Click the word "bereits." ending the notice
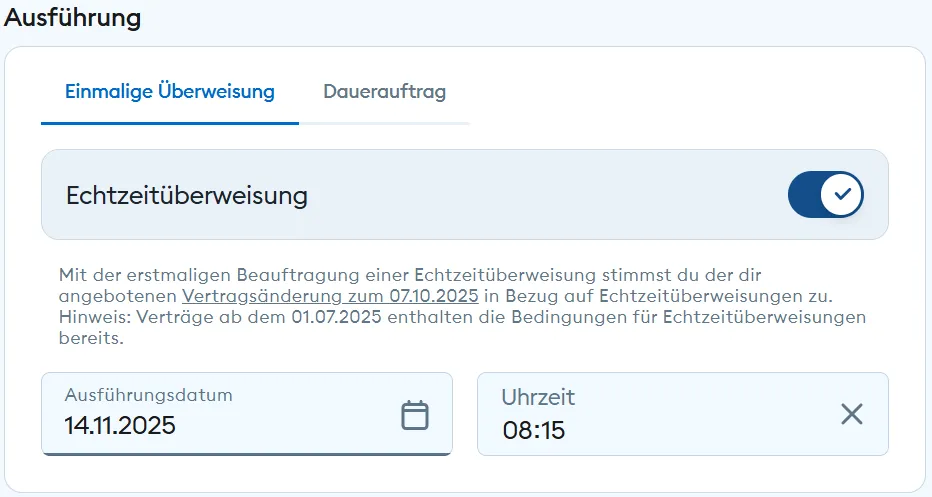The width and height of the screenshot is (932, 497). (91, 339)
